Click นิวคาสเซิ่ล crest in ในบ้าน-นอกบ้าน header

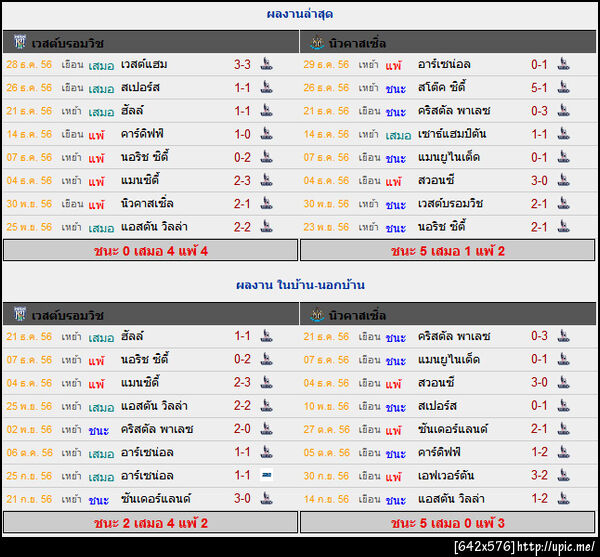317,314
